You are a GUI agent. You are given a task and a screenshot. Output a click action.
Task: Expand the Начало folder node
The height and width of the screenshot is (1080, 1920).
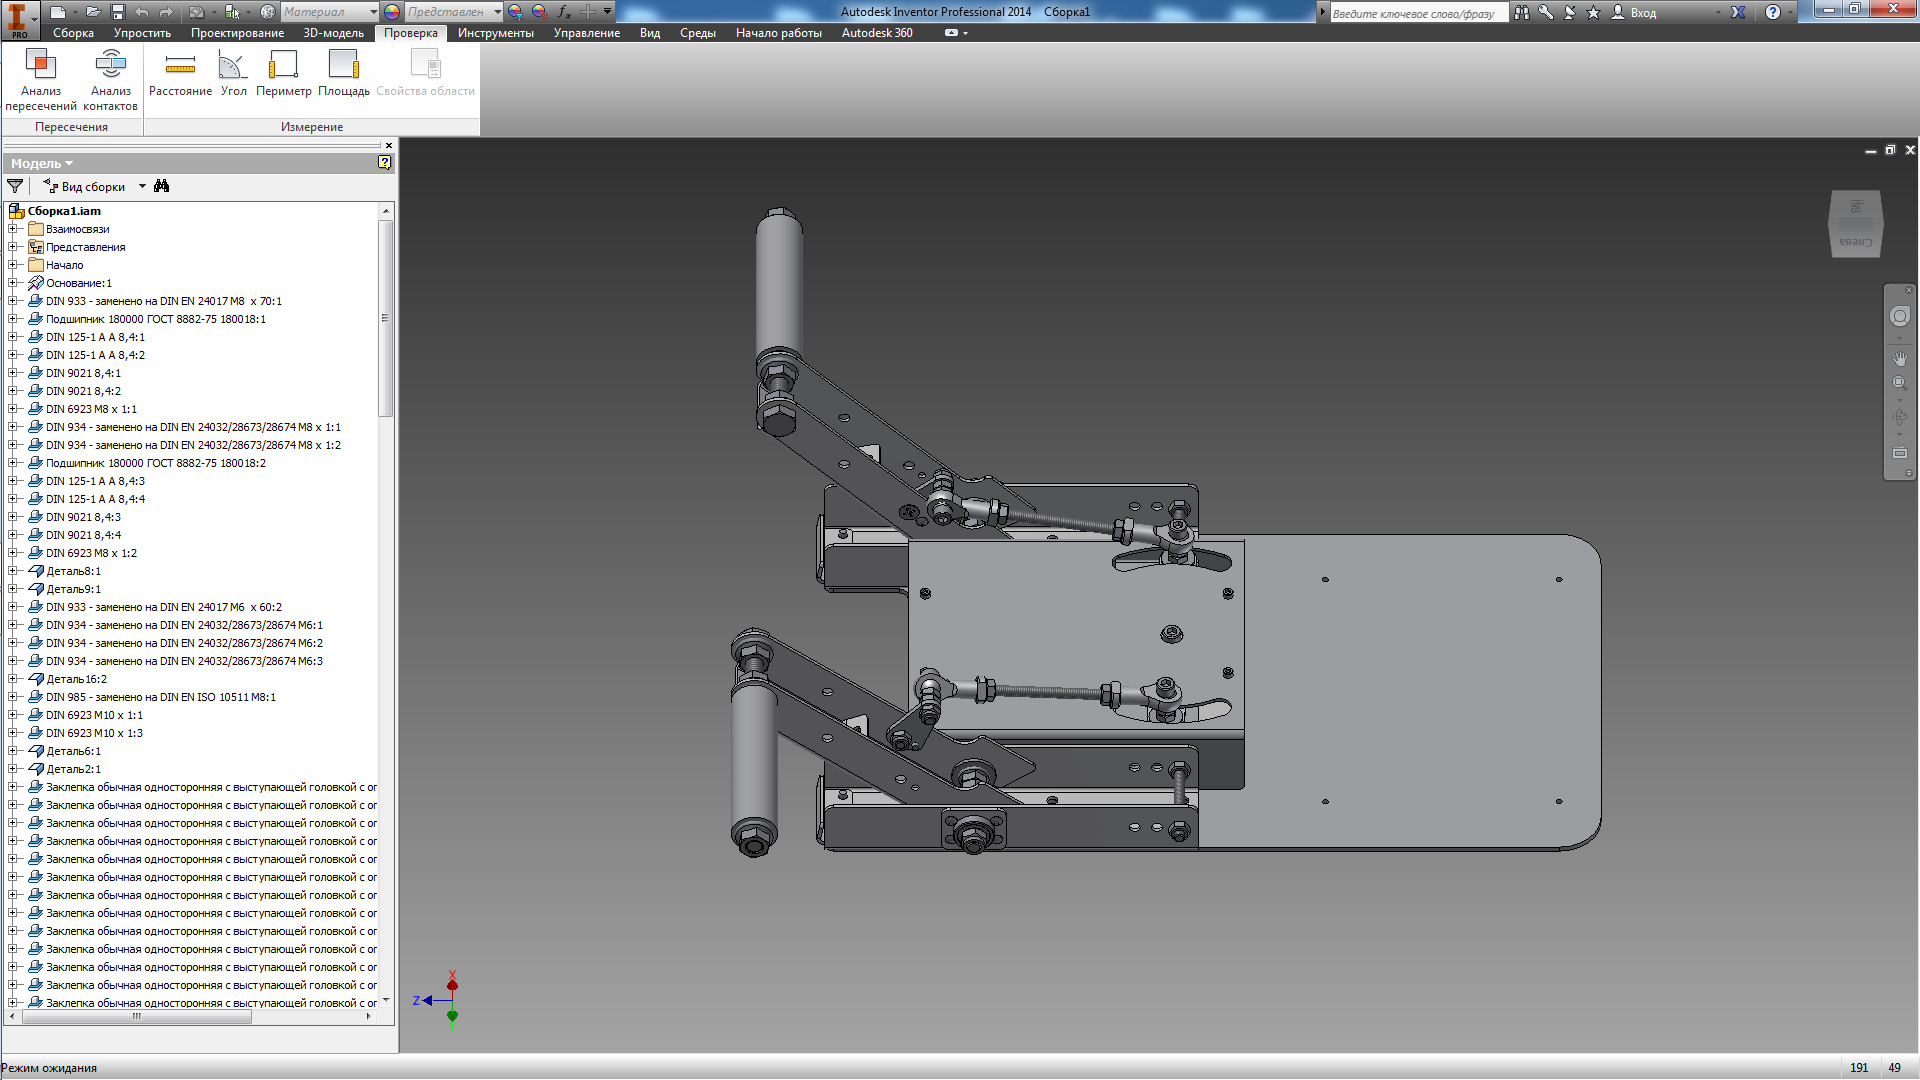13,265
